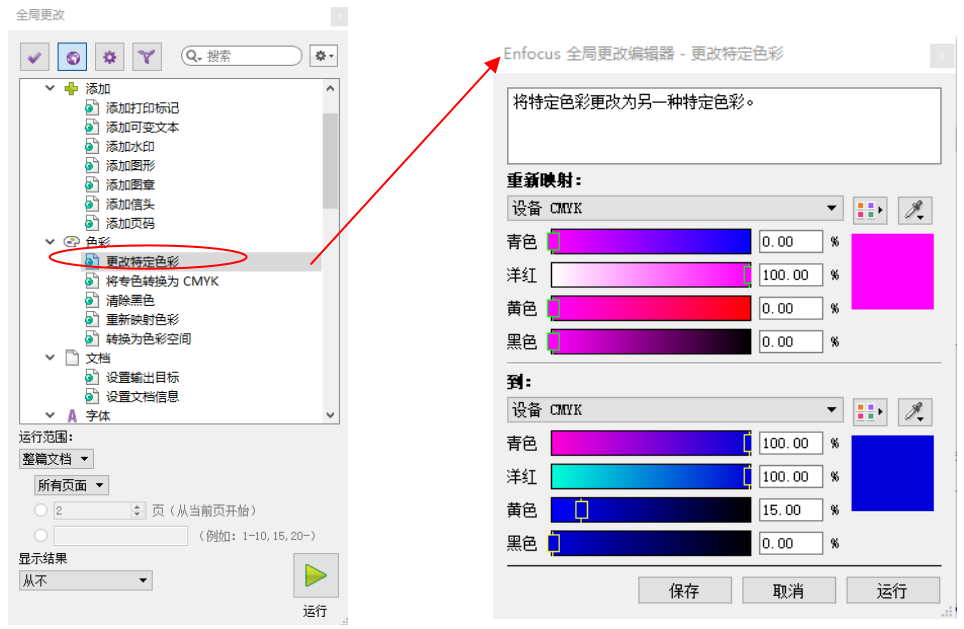Select the page-count radio button
The width and height of the screenshot is (964, 629).
[x=41, y=511]
